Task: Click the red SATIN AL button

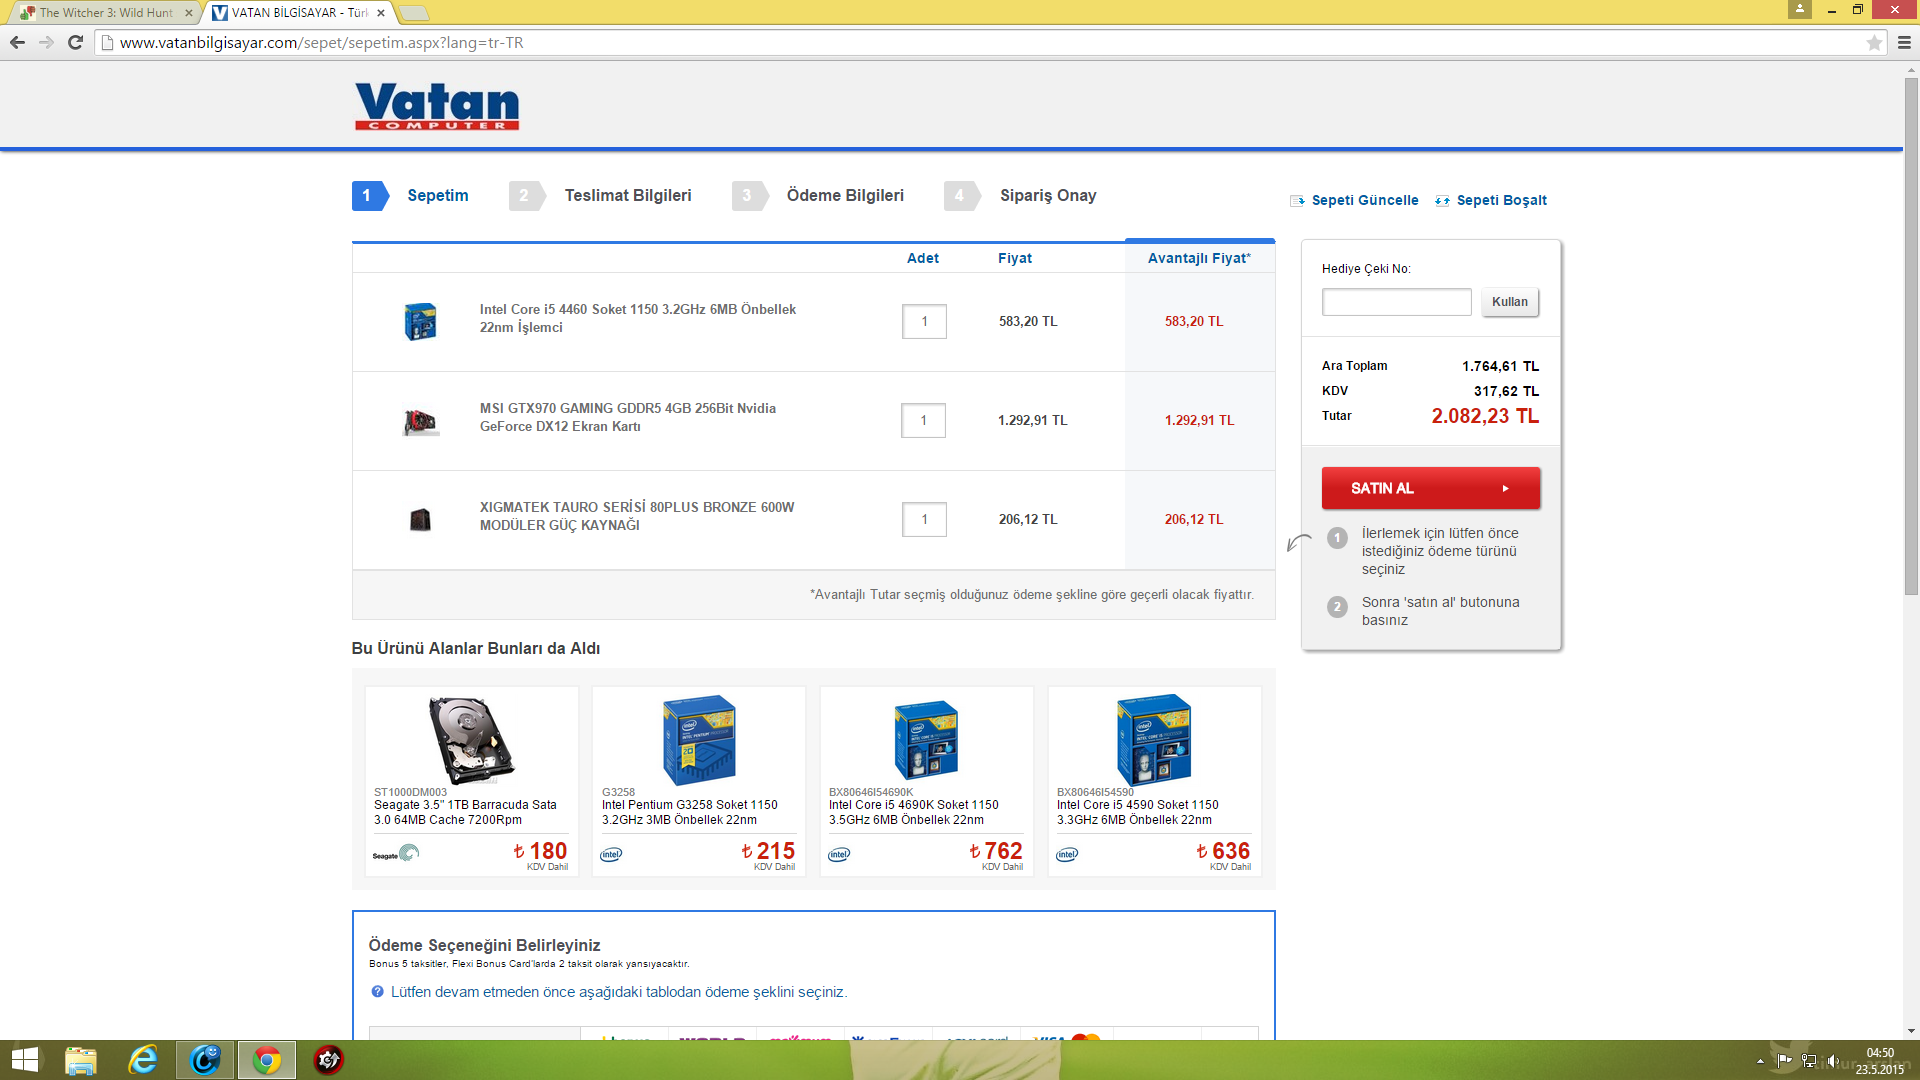Action: [x=1430, y=488]
